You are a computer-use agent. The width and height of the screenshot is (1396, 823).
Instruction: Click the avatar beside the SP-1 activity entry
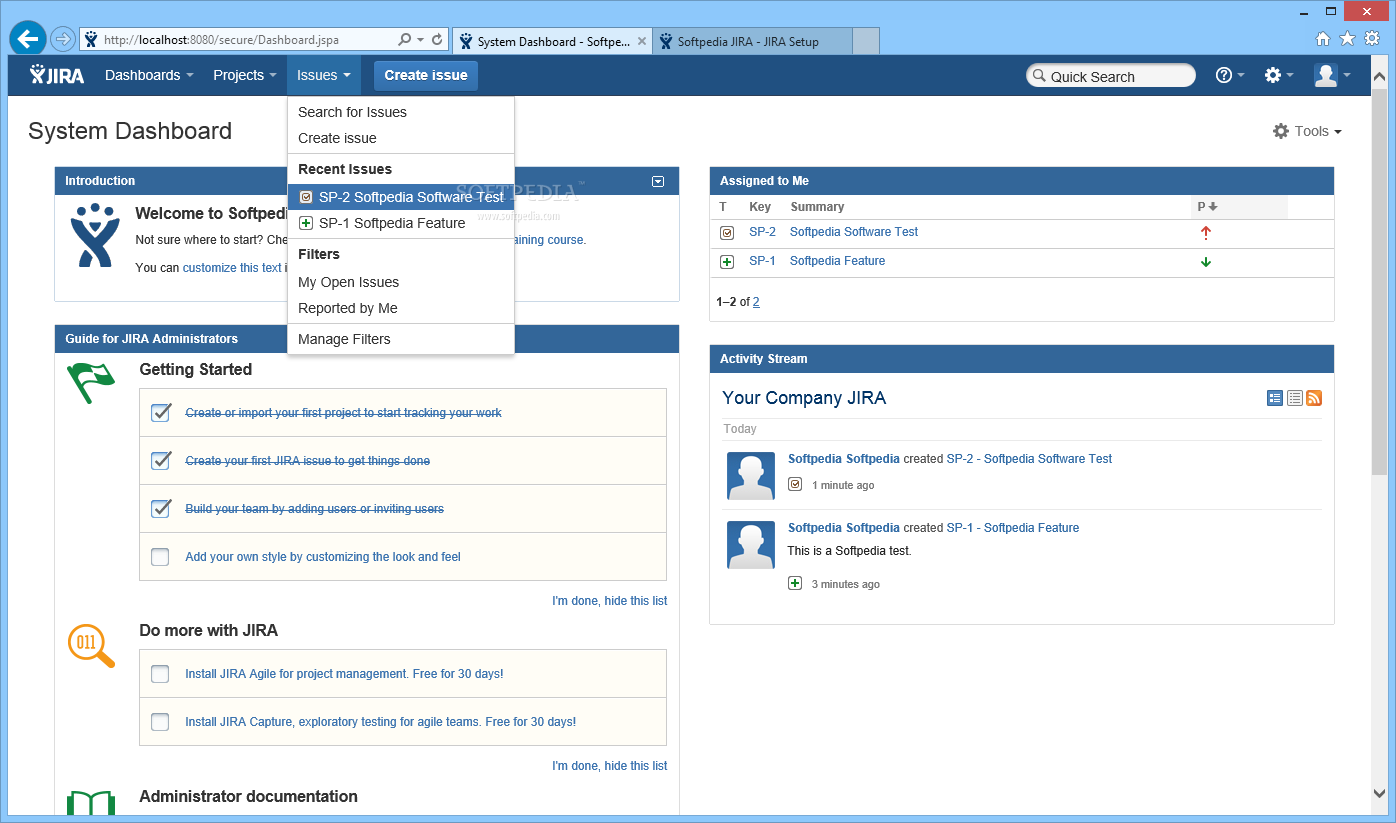[x=751, y=545]
